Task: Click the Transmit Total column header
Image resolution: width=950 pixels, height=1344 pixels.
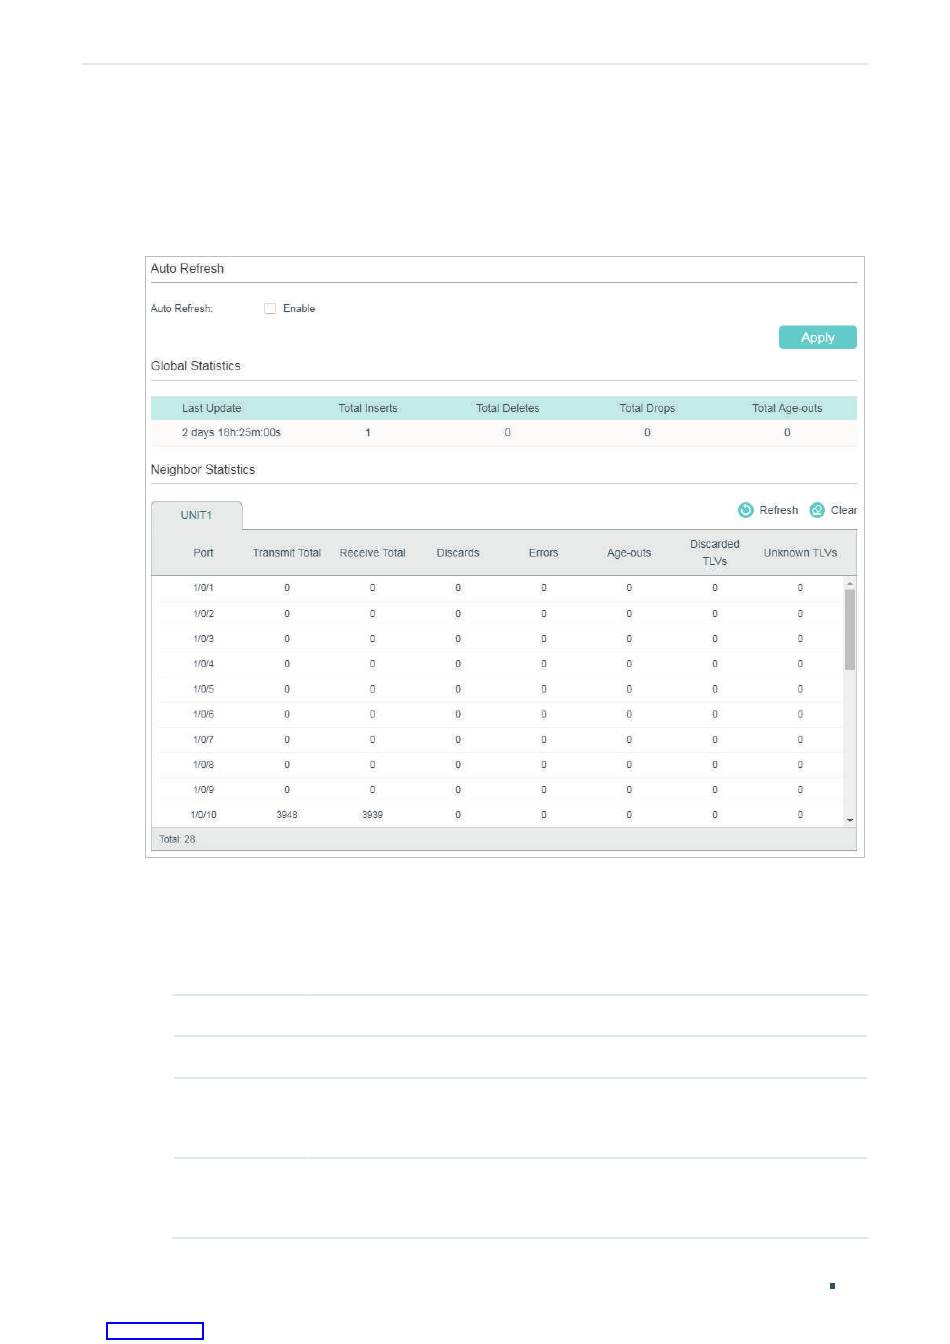Action: coord(287,553)
